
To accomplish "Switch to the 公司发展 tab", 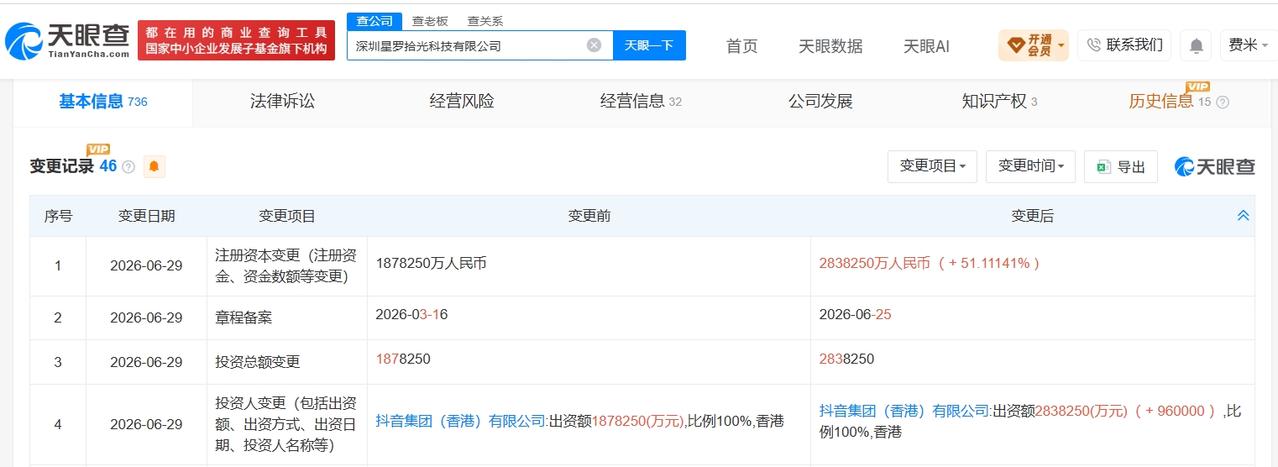I will [820, 101].
